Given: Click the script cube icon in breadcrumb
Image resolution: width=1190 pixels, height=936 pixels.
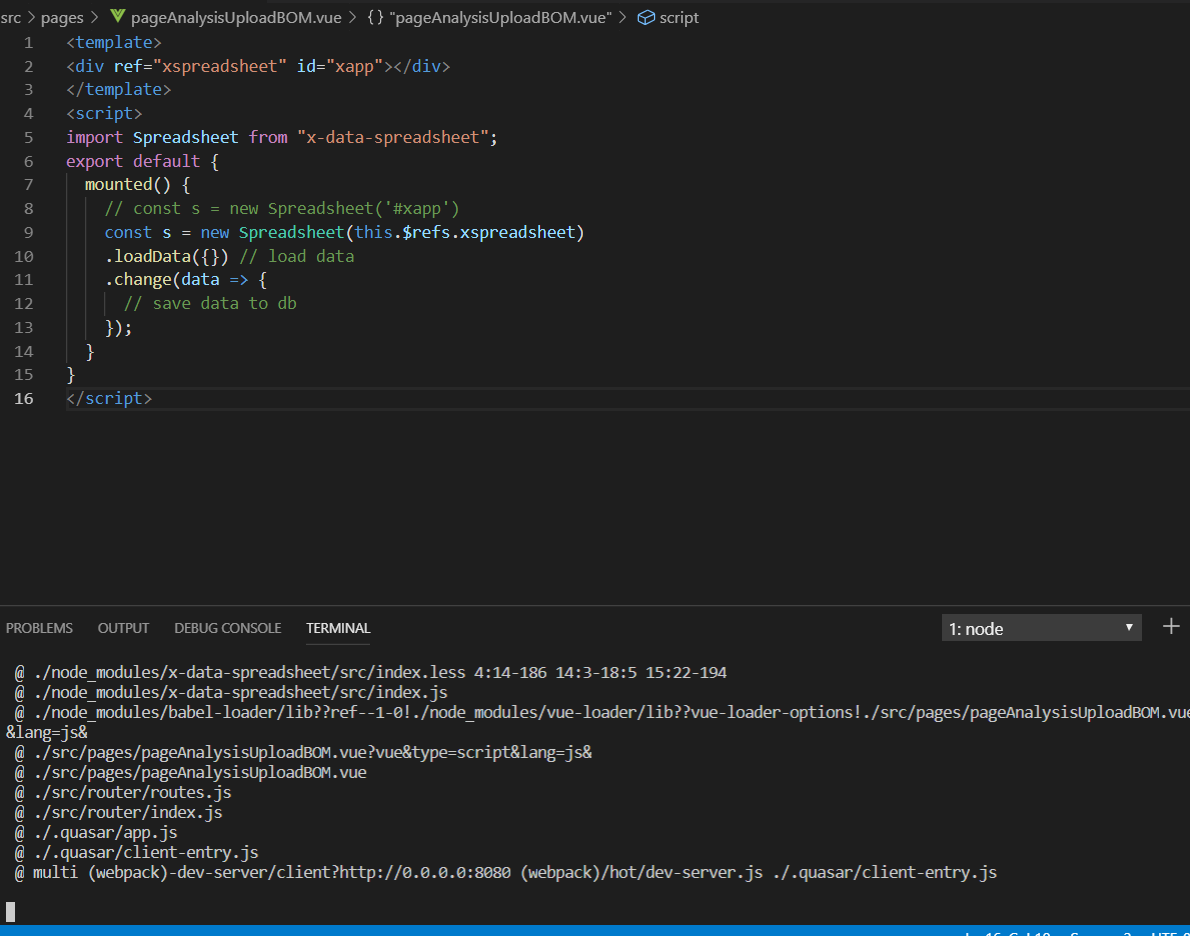Looking at the screenshot, I should coord(646,17).
